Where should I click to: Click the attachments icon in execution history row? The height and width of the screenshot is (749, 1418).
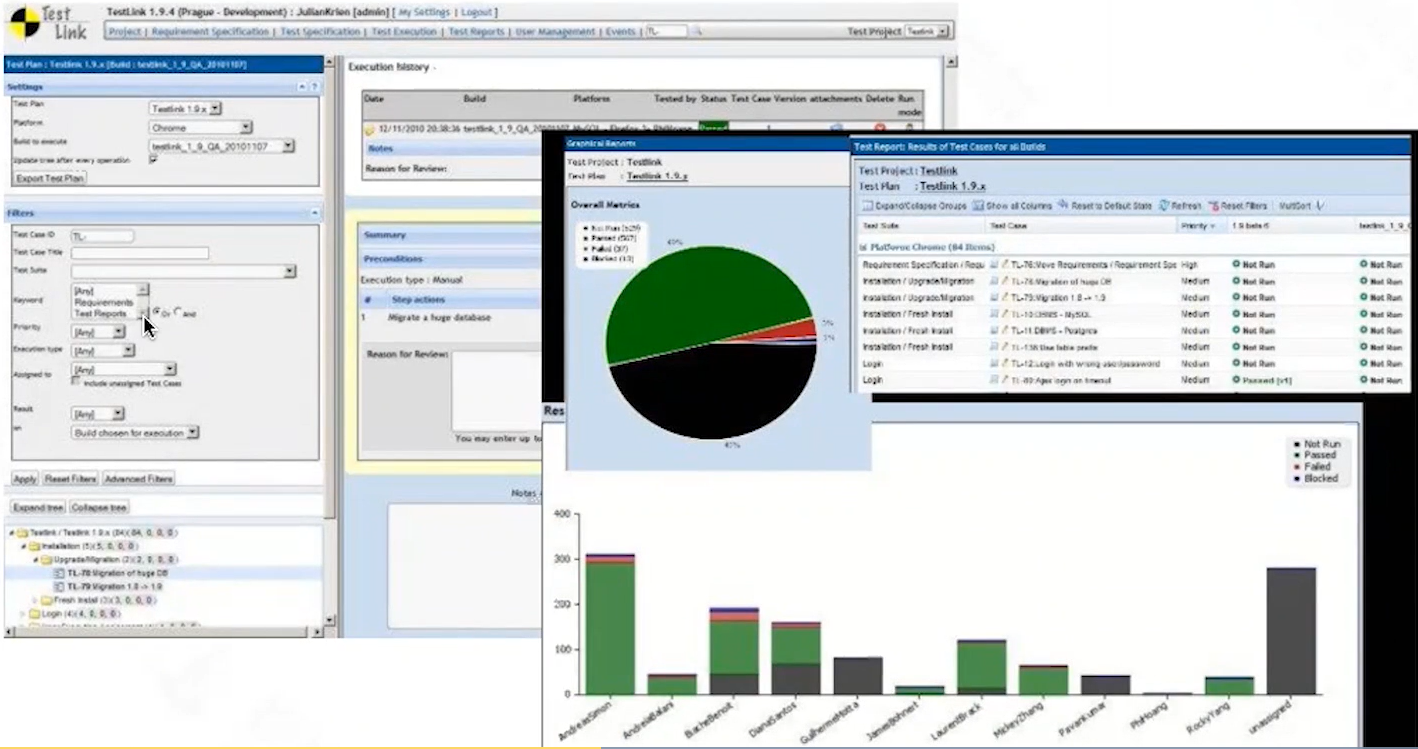(836, 129)
